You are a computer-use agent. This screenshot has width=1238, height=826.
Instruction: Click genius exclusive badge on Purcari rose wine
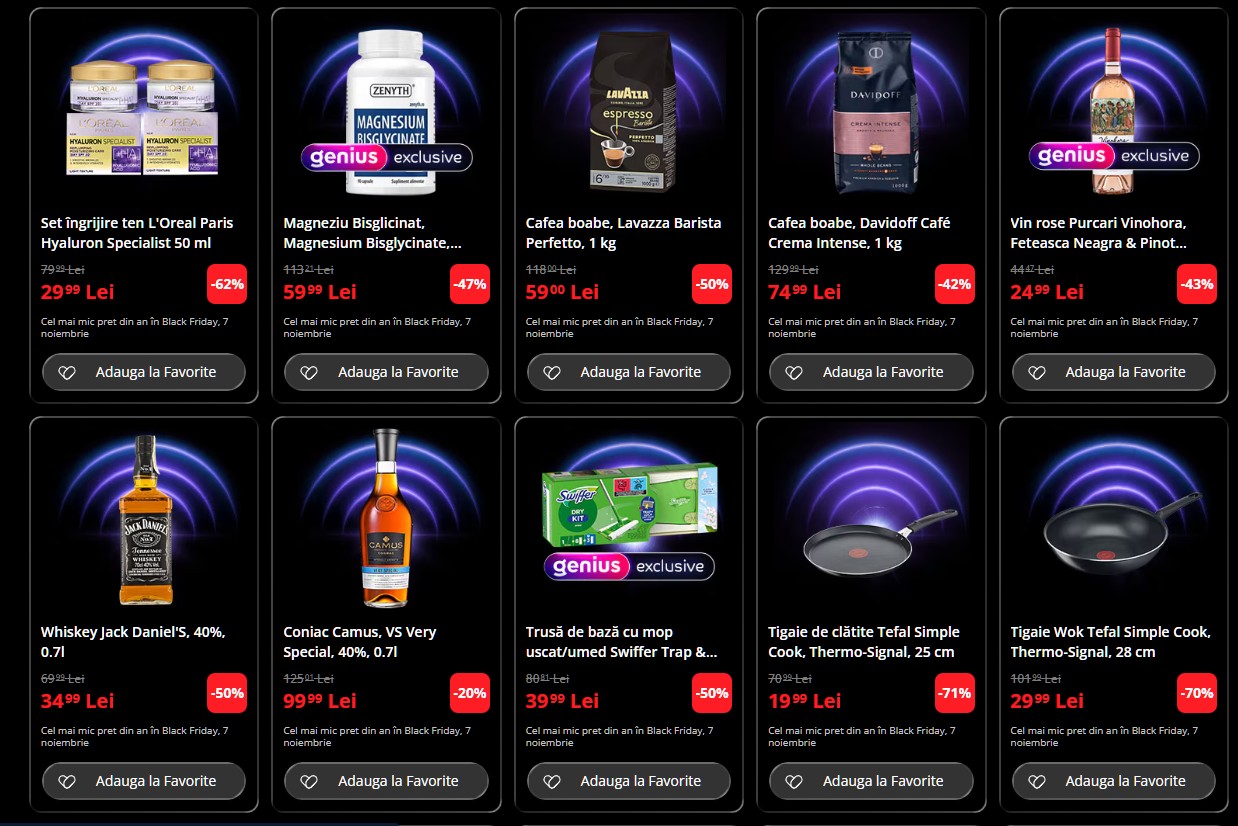tap(1114, 155)
